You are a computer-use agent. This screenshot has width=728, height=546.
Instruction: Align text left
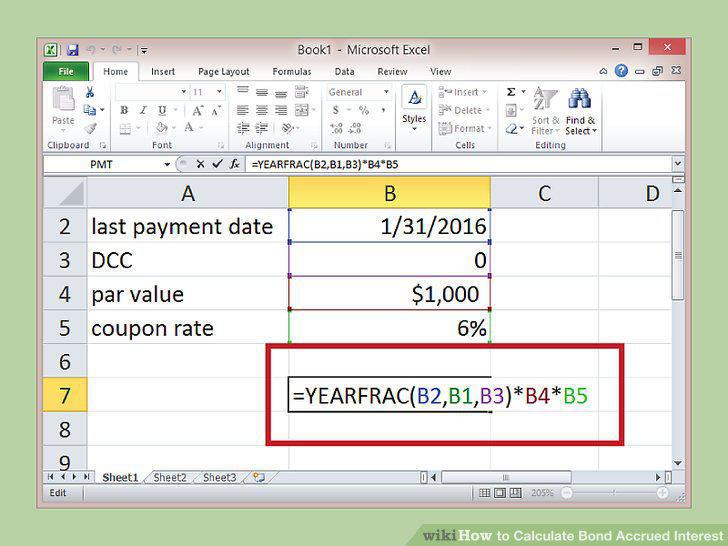(242, 110)
